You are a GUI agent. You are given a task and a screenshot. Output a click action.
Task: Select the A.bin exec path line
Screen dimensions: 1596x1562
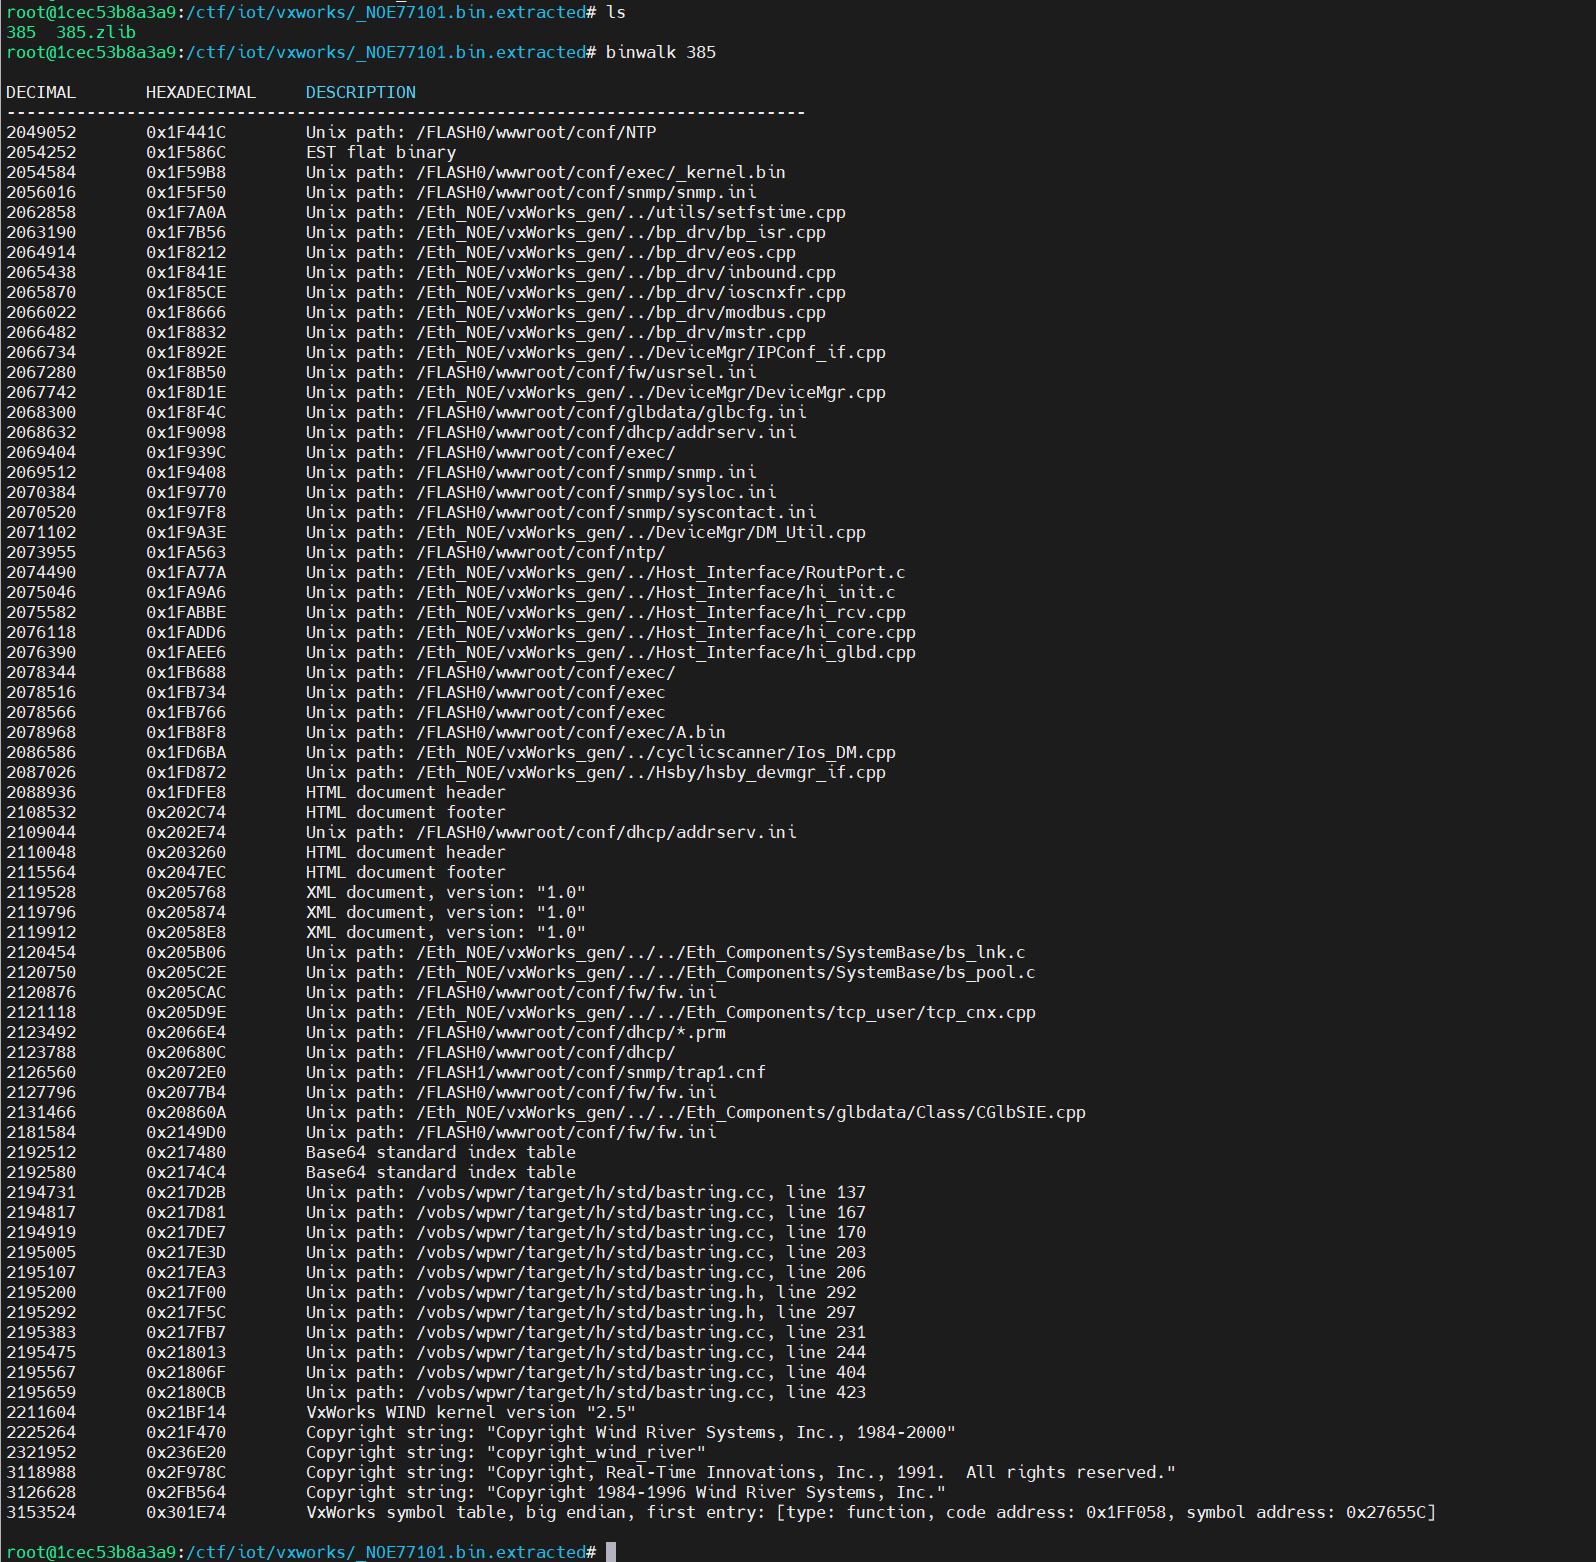[x=515, y=732]
